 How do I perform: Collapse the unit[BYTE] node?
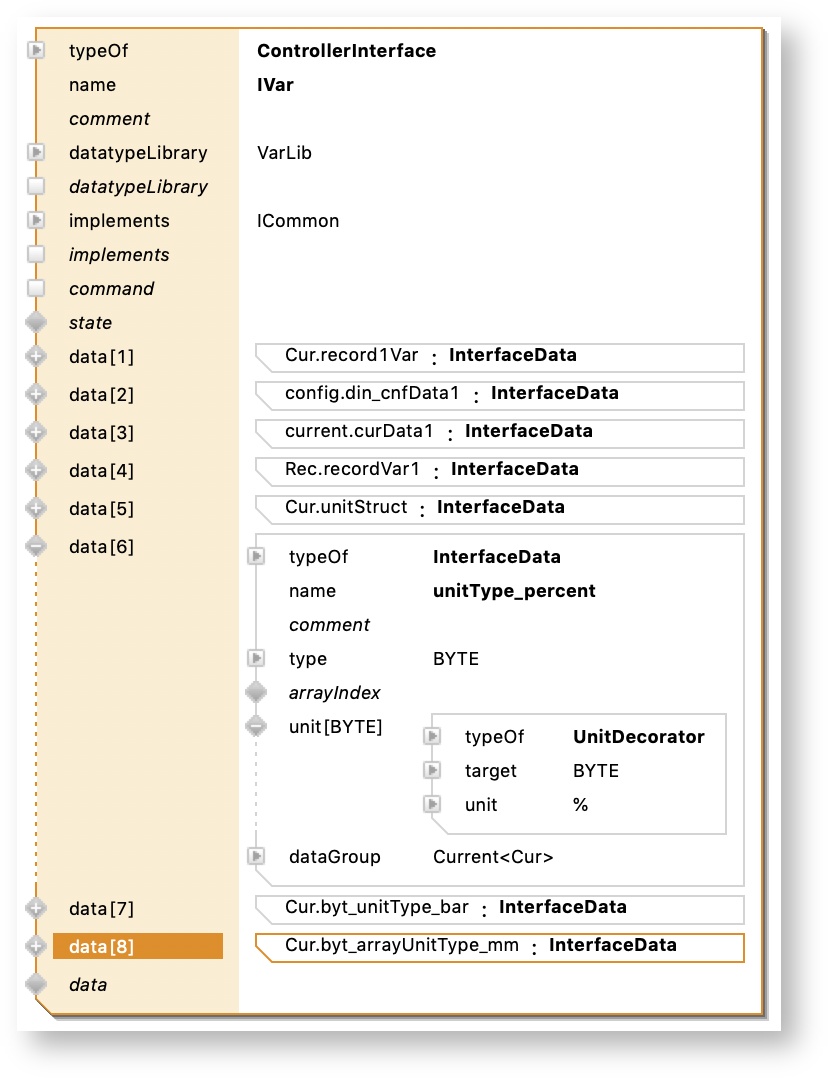[x=256, y=726]
